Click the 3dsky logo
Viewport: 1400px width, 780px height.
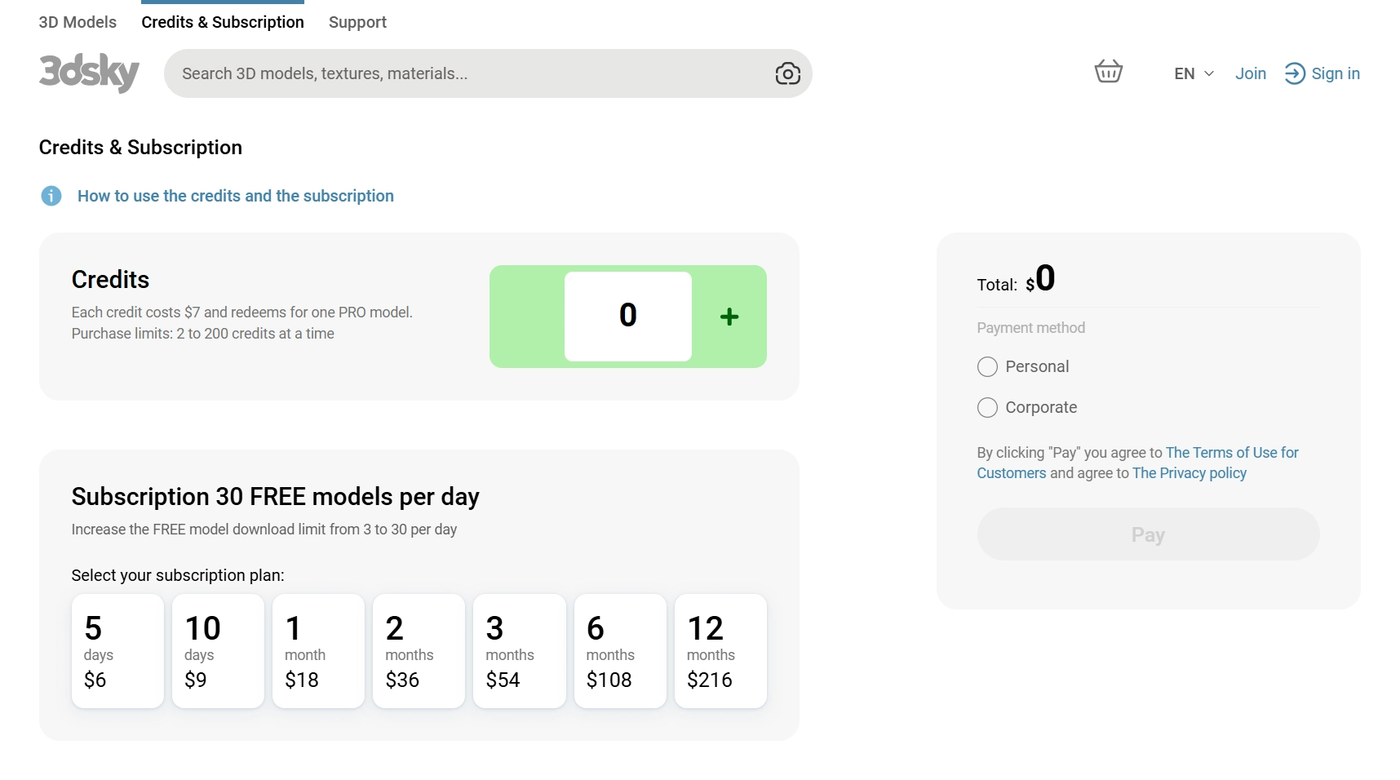point(88,73)
